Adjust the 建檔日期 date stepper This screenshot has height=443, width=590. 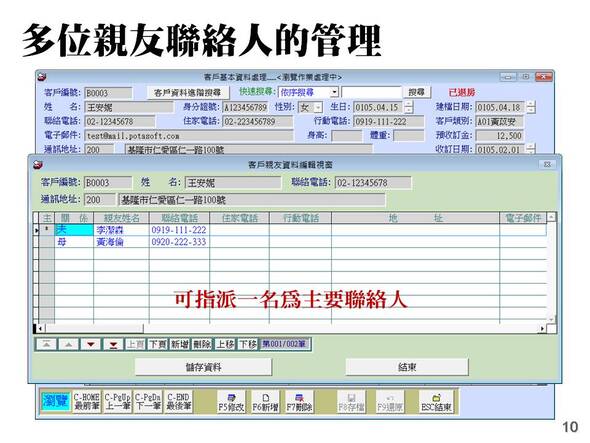[x=530, y=108]
